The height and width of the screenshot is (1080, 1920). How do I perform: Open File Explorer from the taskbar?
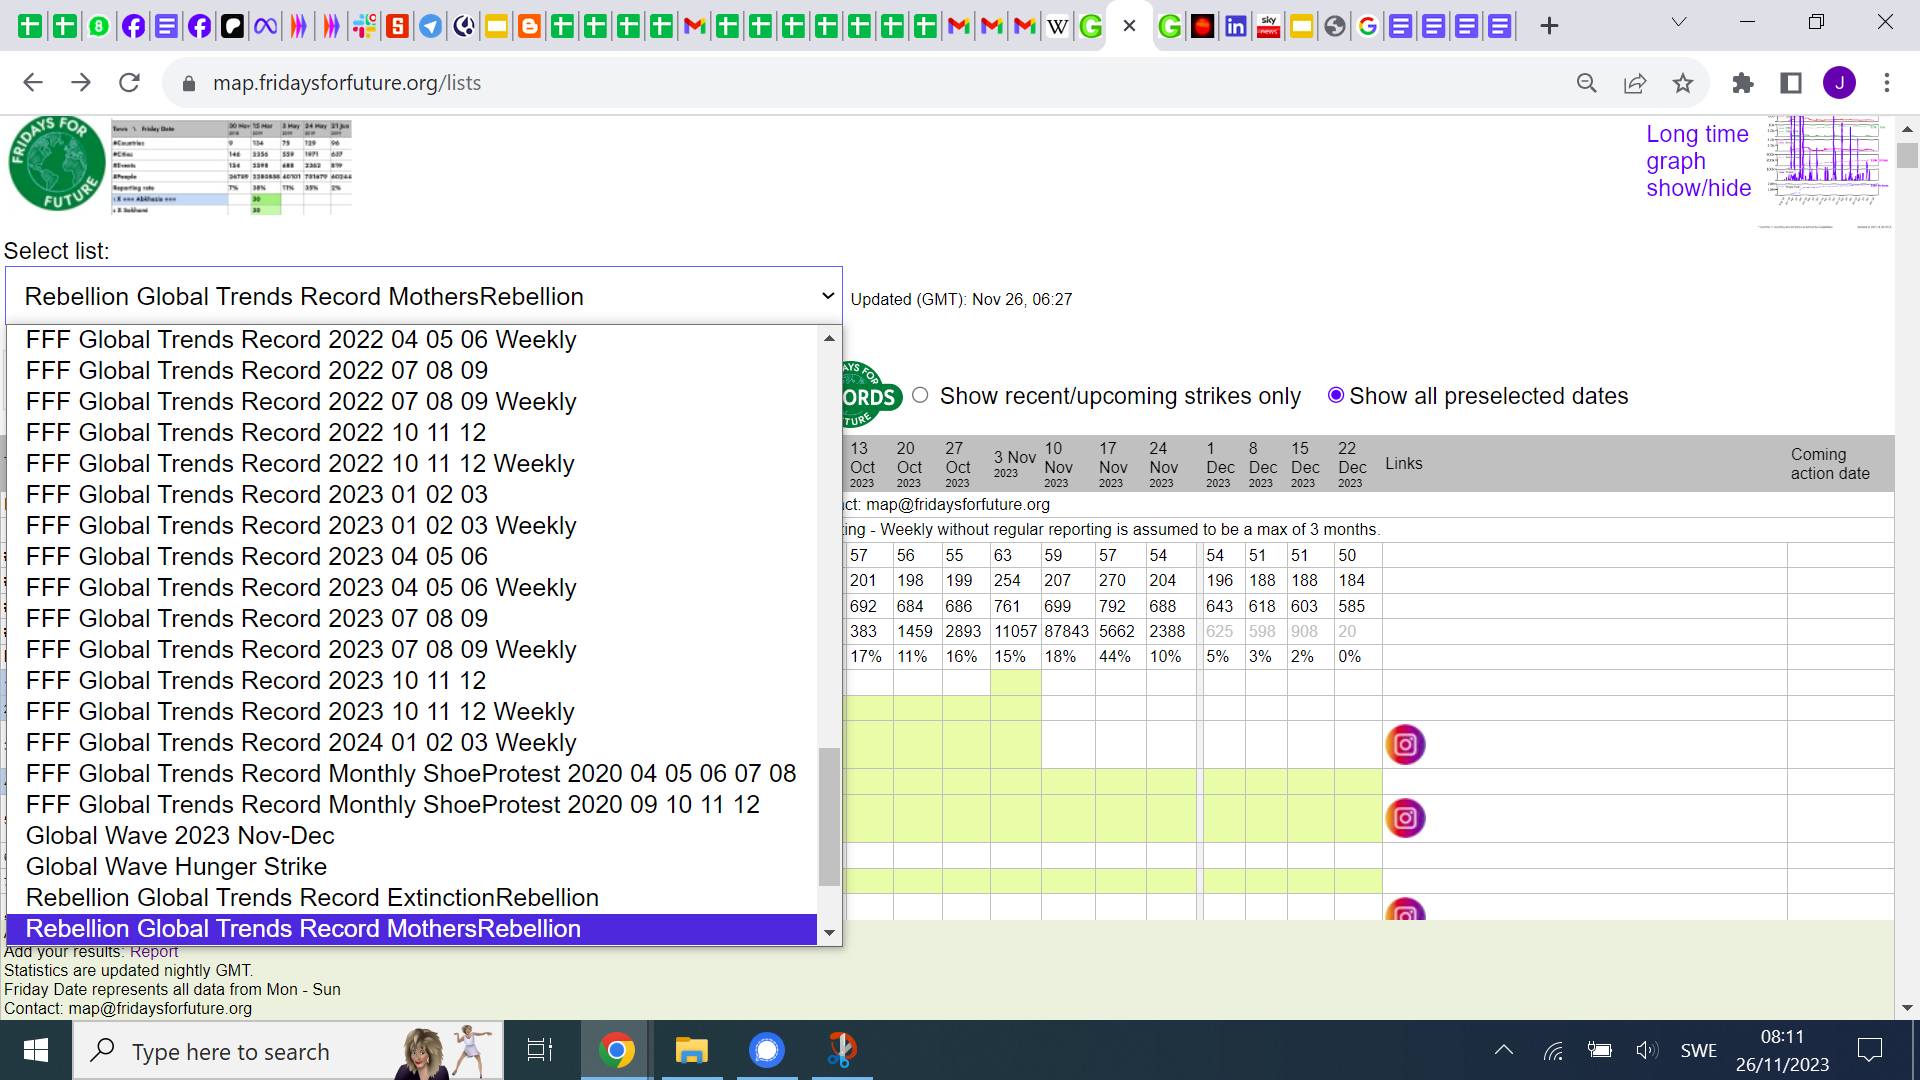click(x=691, y=1051)
